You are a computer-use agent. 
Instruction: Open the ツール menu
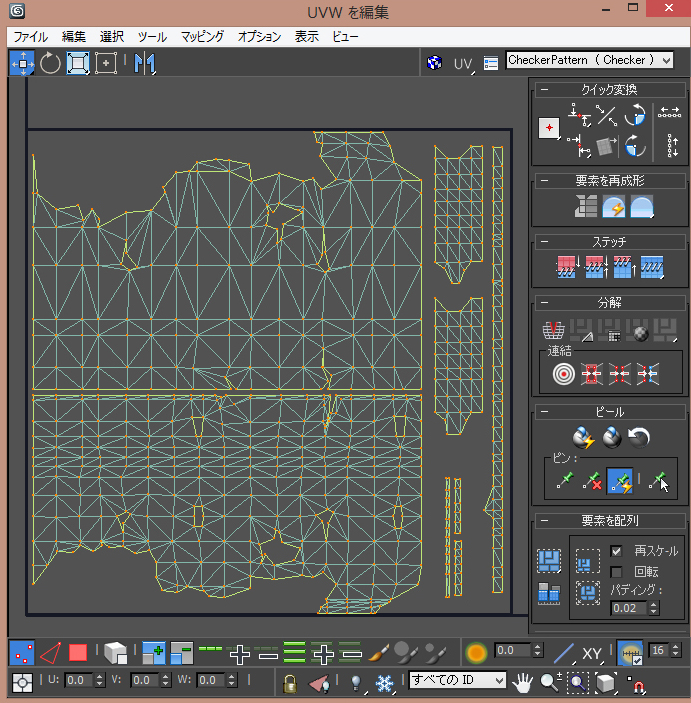click(152, 36)
